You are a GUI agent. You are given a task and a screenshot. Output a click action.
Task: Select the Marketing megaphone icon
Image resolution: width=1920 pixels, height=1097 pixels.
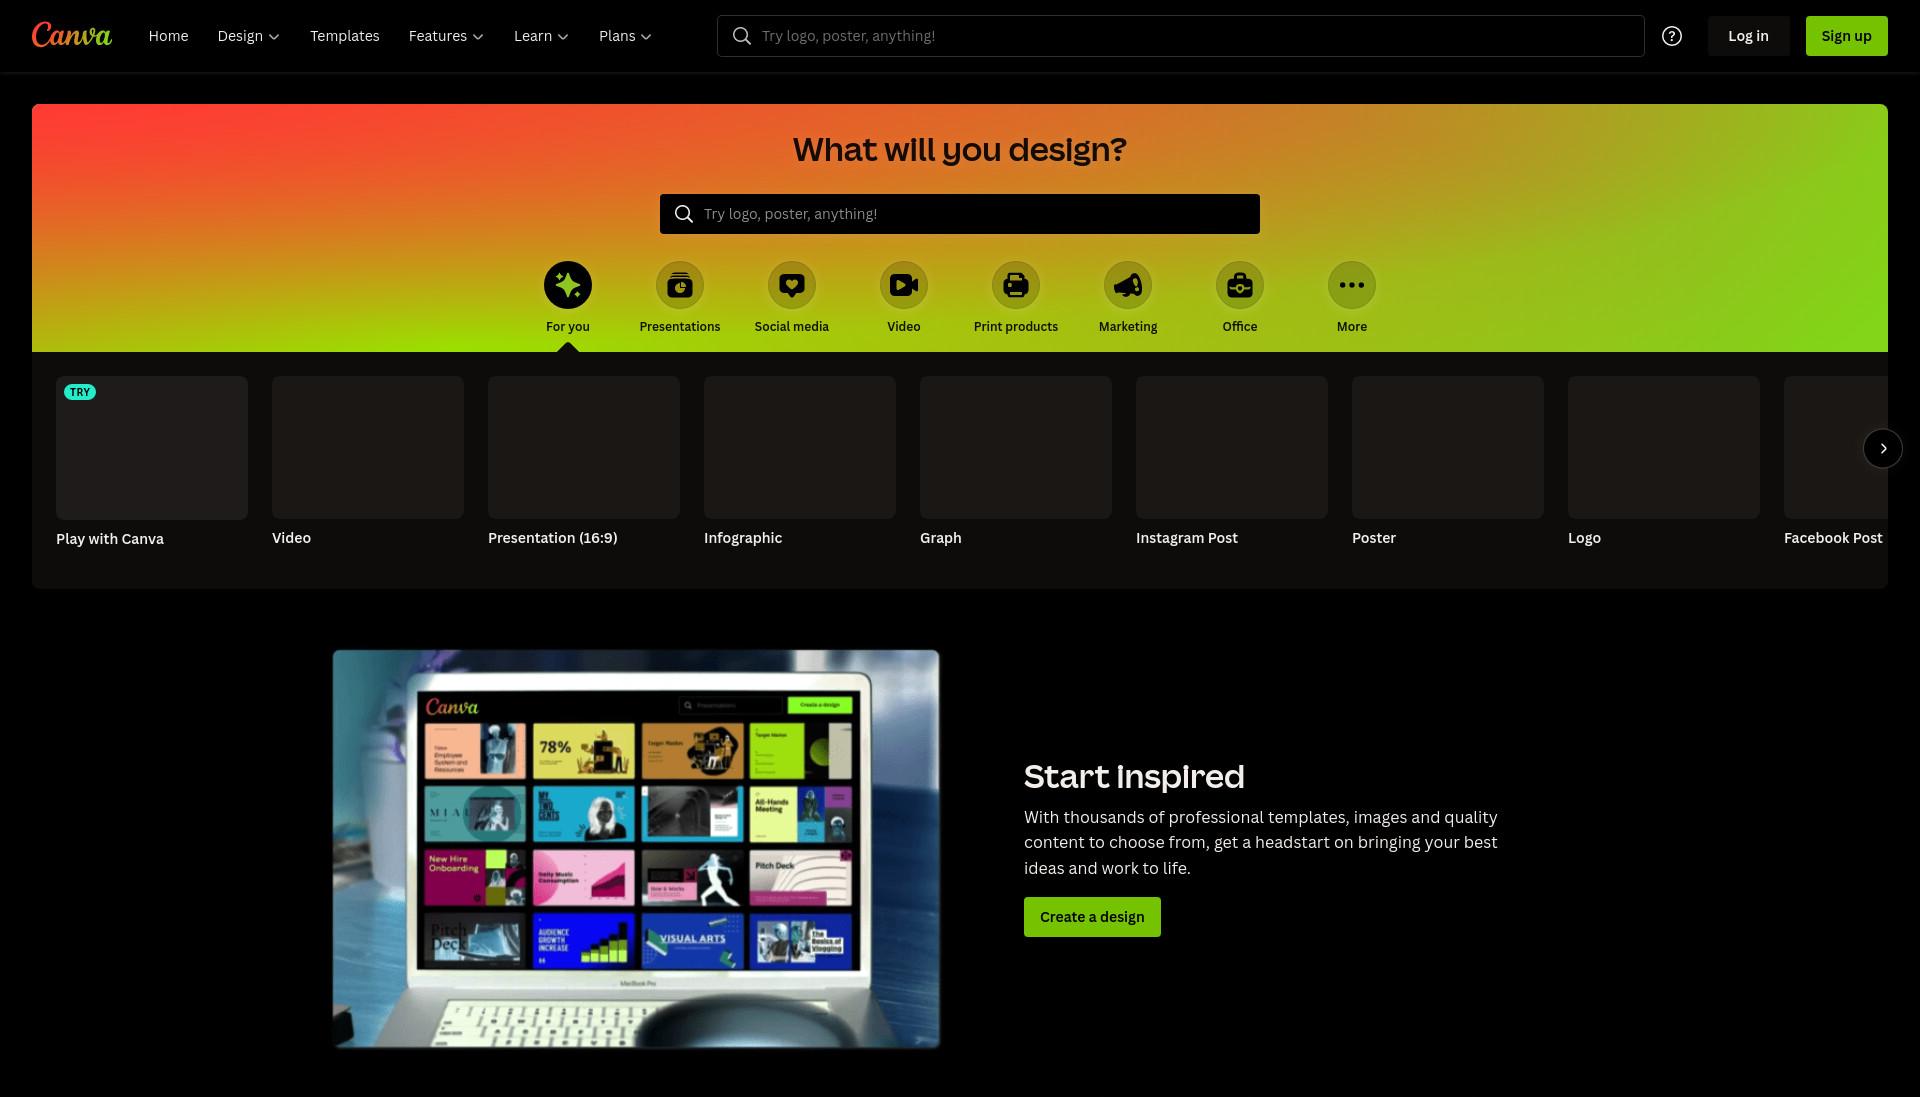[1128, 285]
